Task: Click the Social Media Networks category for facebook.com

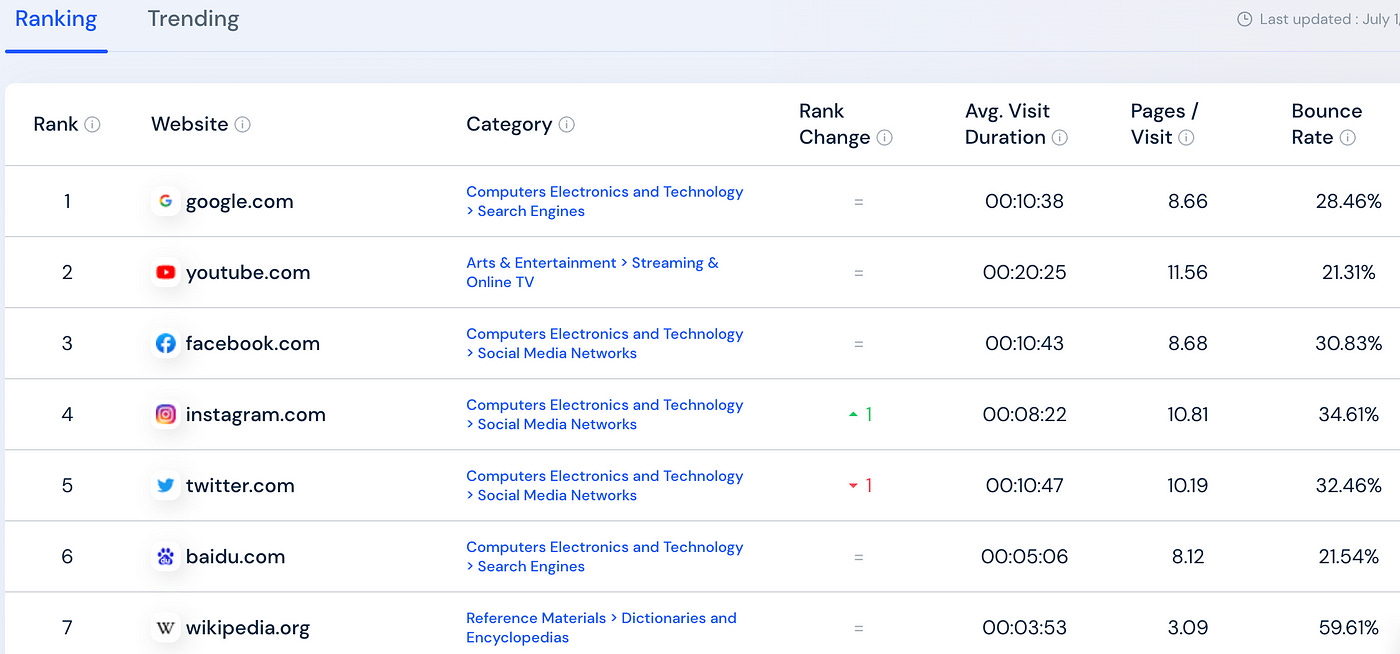Action: coord(605,343)
